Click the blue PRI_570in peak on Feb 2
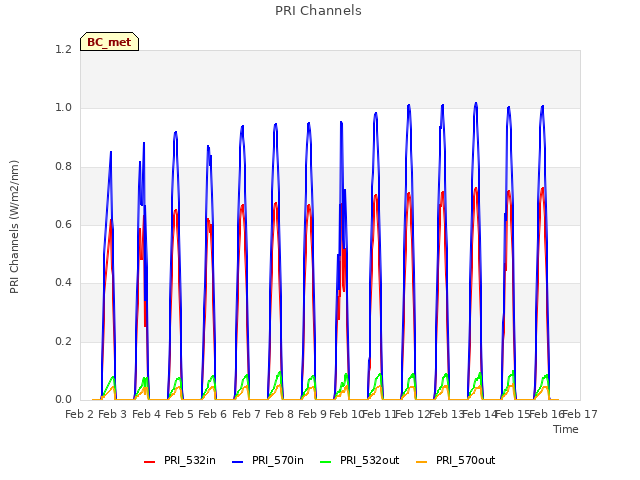640x480 pixels. [x=111, y=152]
